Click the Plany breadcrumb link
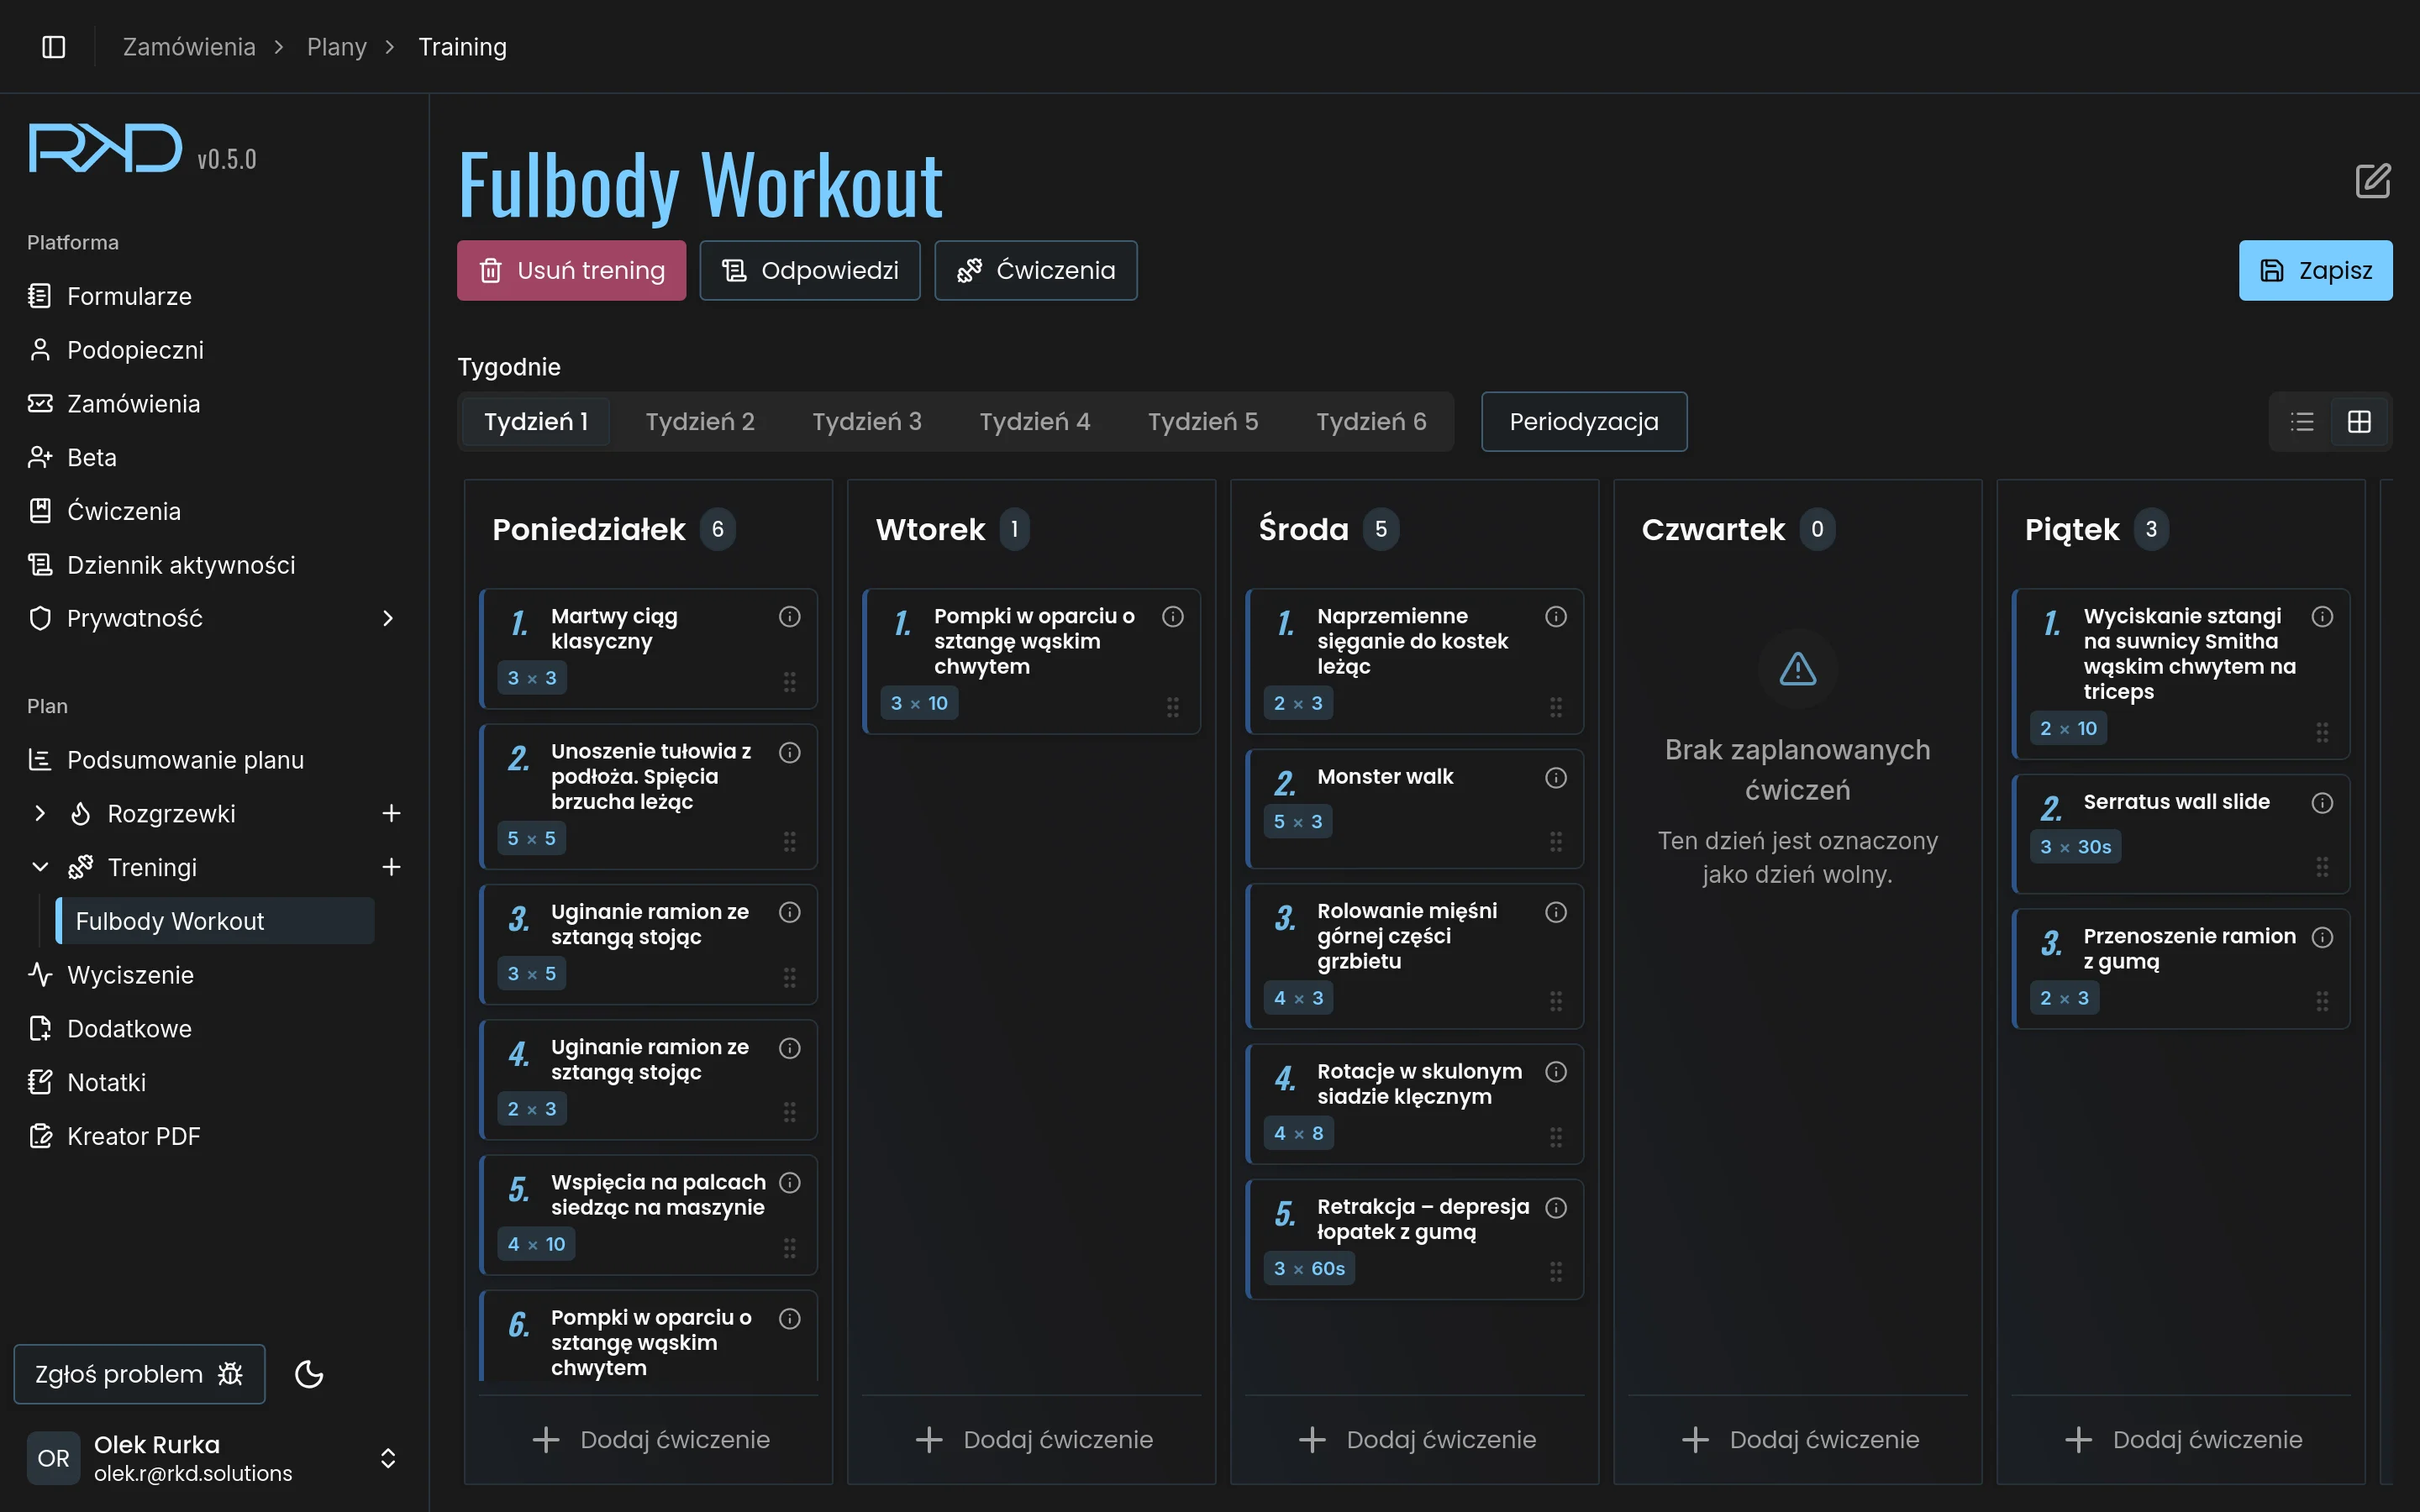 coord(336,47)
